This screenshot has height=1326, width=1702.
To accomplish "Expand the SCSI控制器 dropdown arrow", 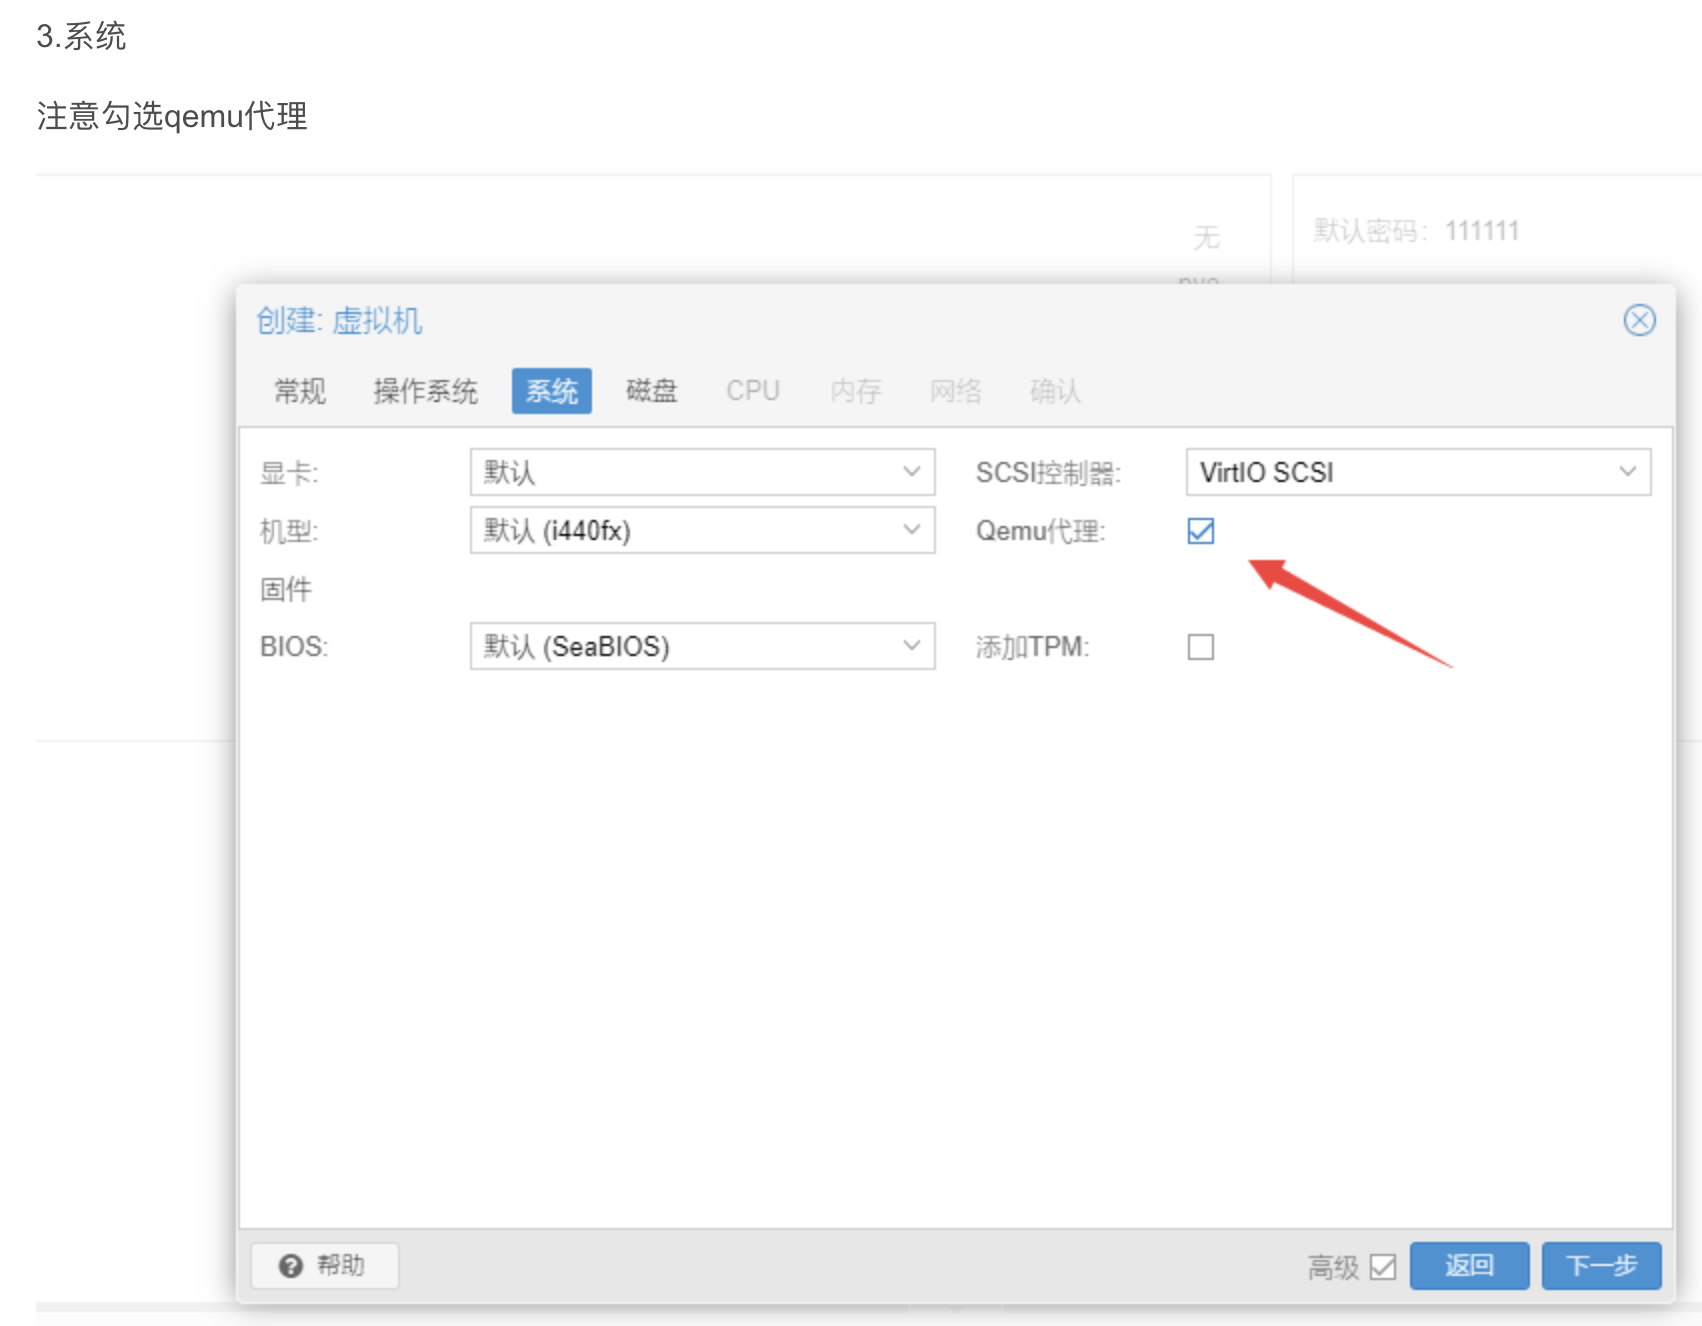I will tap(1627, 472).
